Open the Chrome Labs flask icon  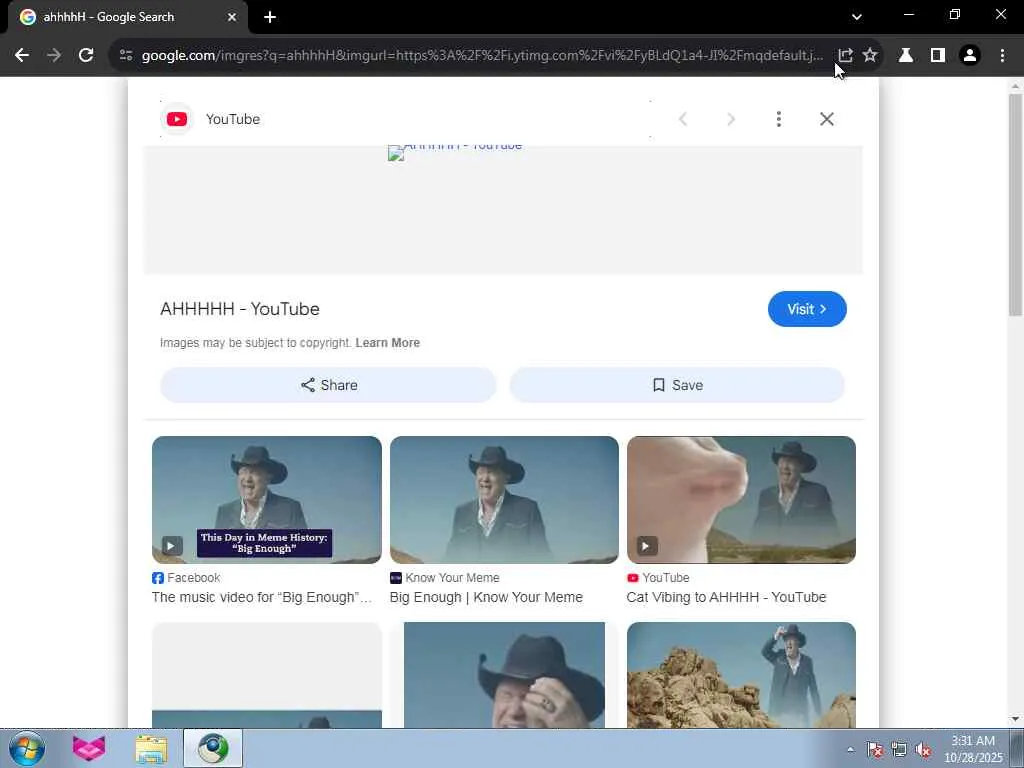(906, 55)
